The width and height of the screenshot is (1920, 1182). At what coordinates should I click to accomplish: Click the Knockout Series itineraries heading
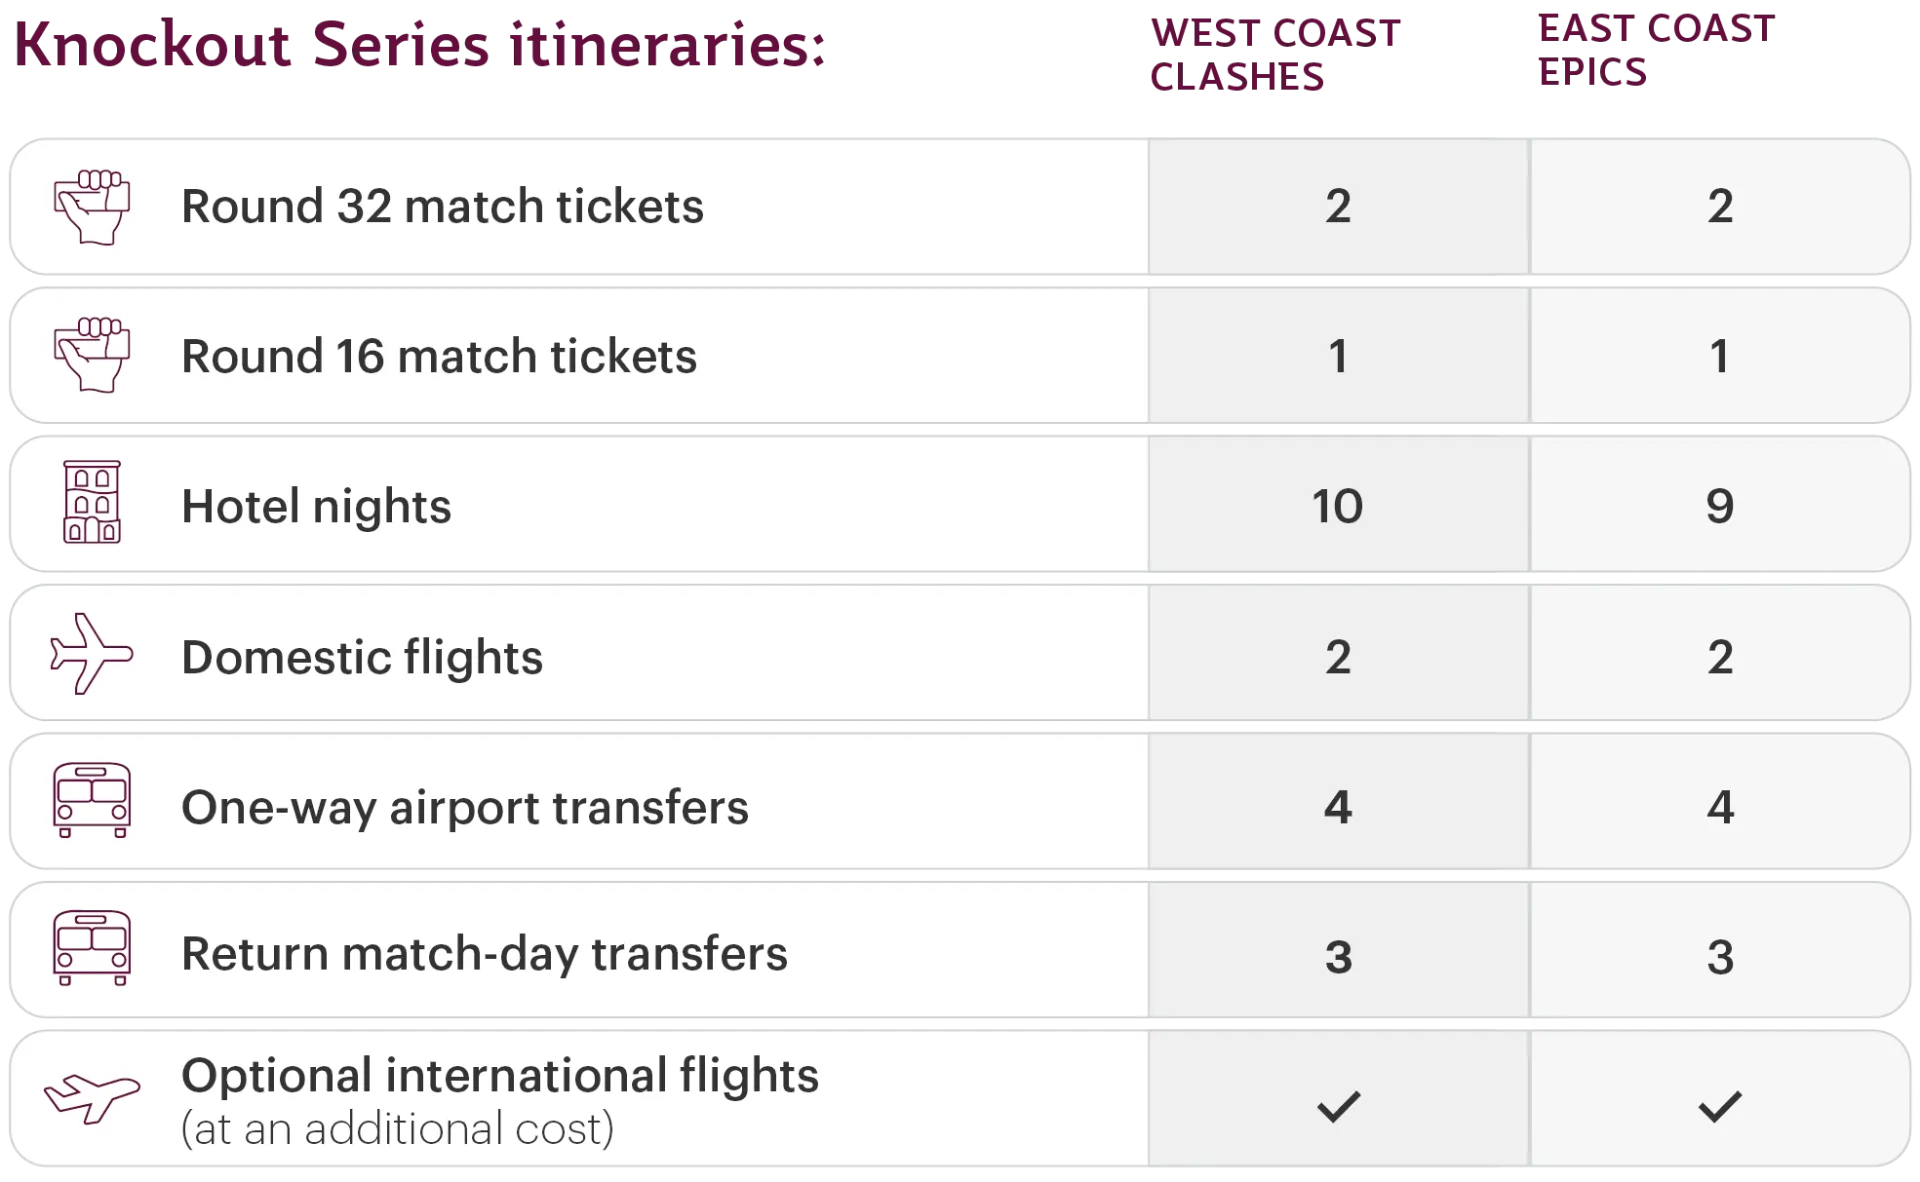419,48
